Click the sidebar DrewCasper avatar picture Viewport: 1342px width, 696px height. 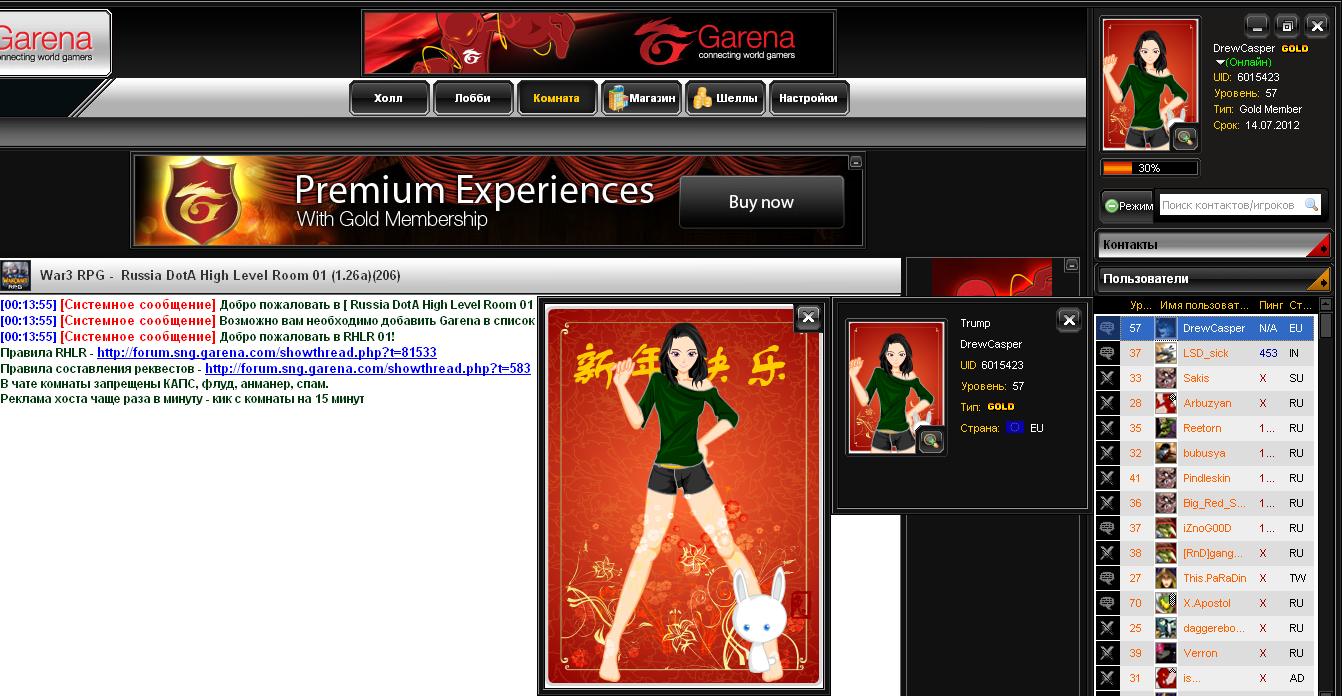(x=1149, y=85)
